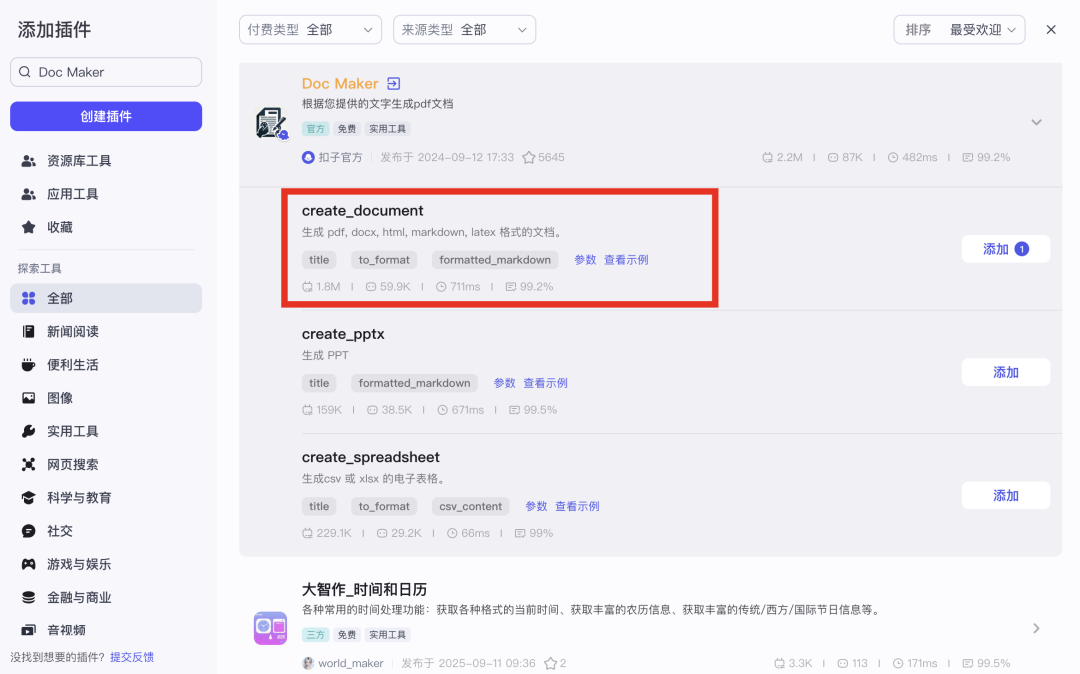Open the 付费类型 dropdown

pyautogui.click(x=310, y=30)
